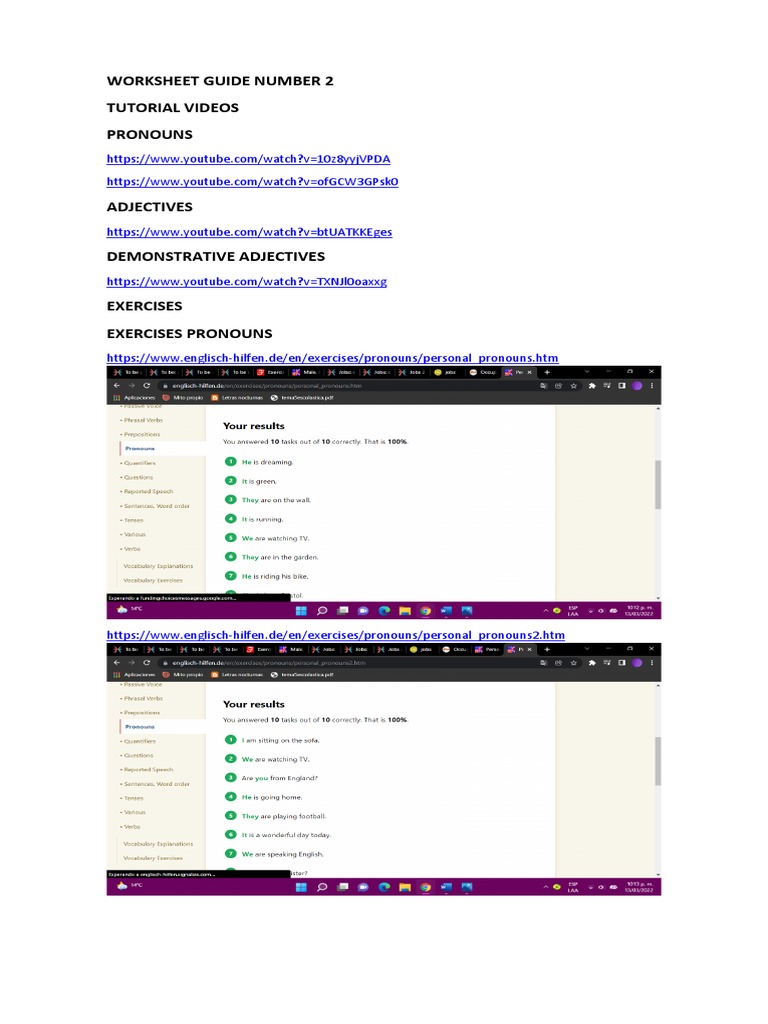Open the new tab plus in the personal_pronouns2.htm browser
768x1024 pixels.
tap(547, 650)
